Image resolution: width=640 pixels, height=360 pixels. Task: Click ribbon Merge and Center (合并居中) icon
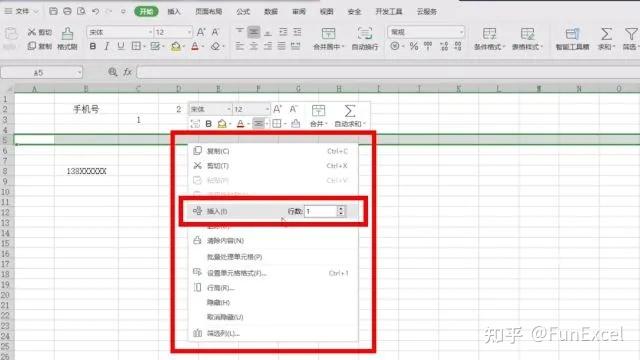(328, 34)
